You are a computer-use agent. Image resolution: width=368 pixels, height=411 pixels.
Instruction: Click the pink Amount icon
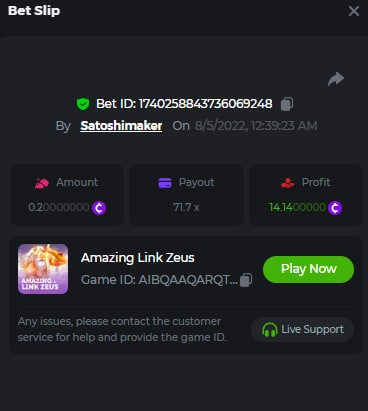(x=42, y=183)
